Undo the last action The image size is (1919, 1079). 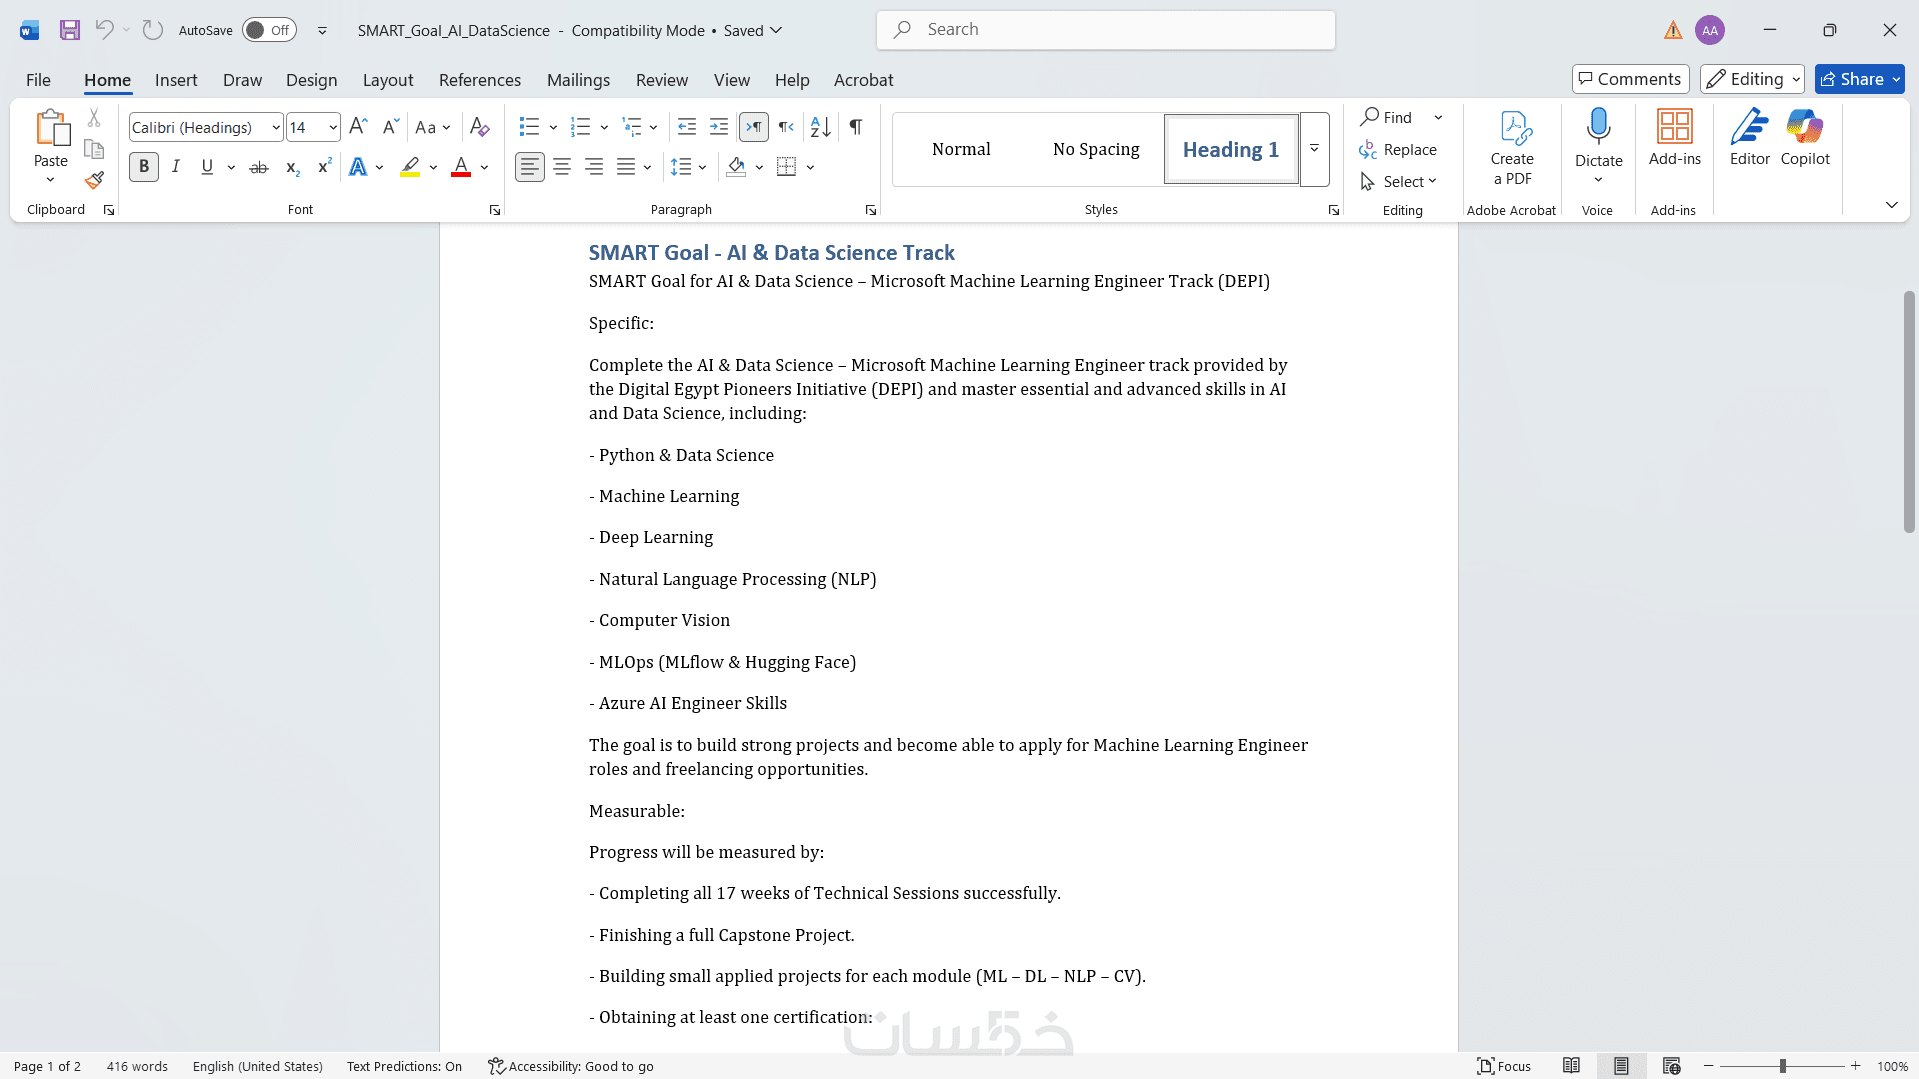(104, 30)
